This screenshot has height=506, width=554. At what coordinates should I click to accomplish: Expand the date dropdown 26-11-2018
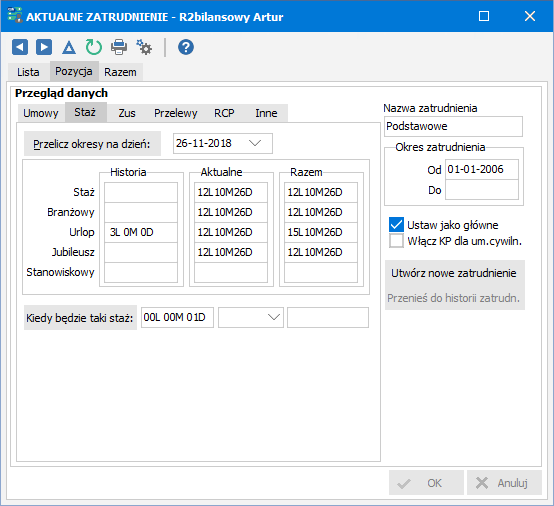(255, 143)
